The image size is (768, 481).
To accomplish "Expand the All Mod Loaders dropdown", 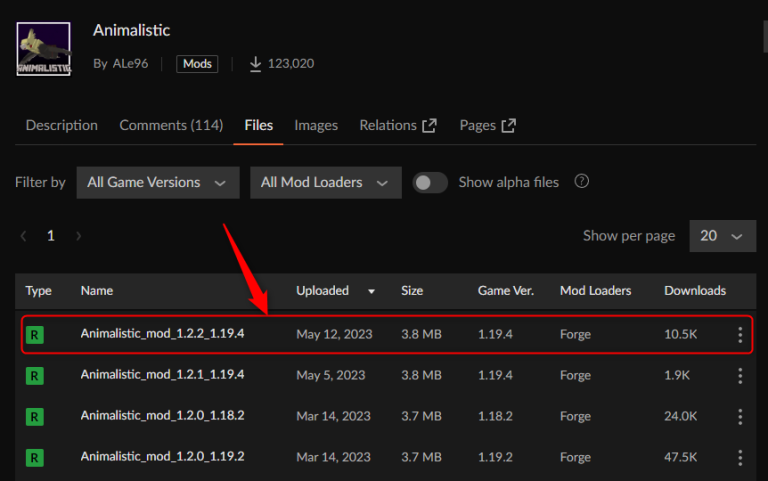I will pyautogui.click(x=325, y=182).
